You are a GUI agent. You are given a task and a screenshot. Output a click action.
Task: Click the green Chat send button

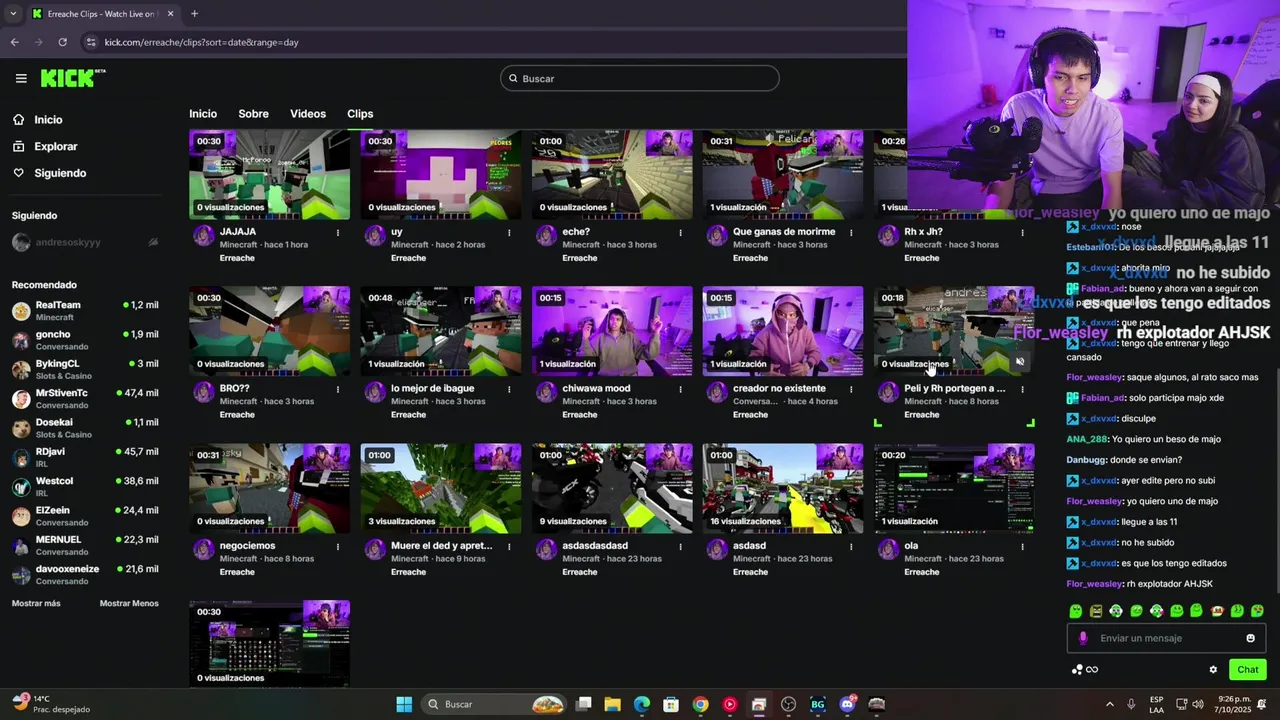[1247, 670]
